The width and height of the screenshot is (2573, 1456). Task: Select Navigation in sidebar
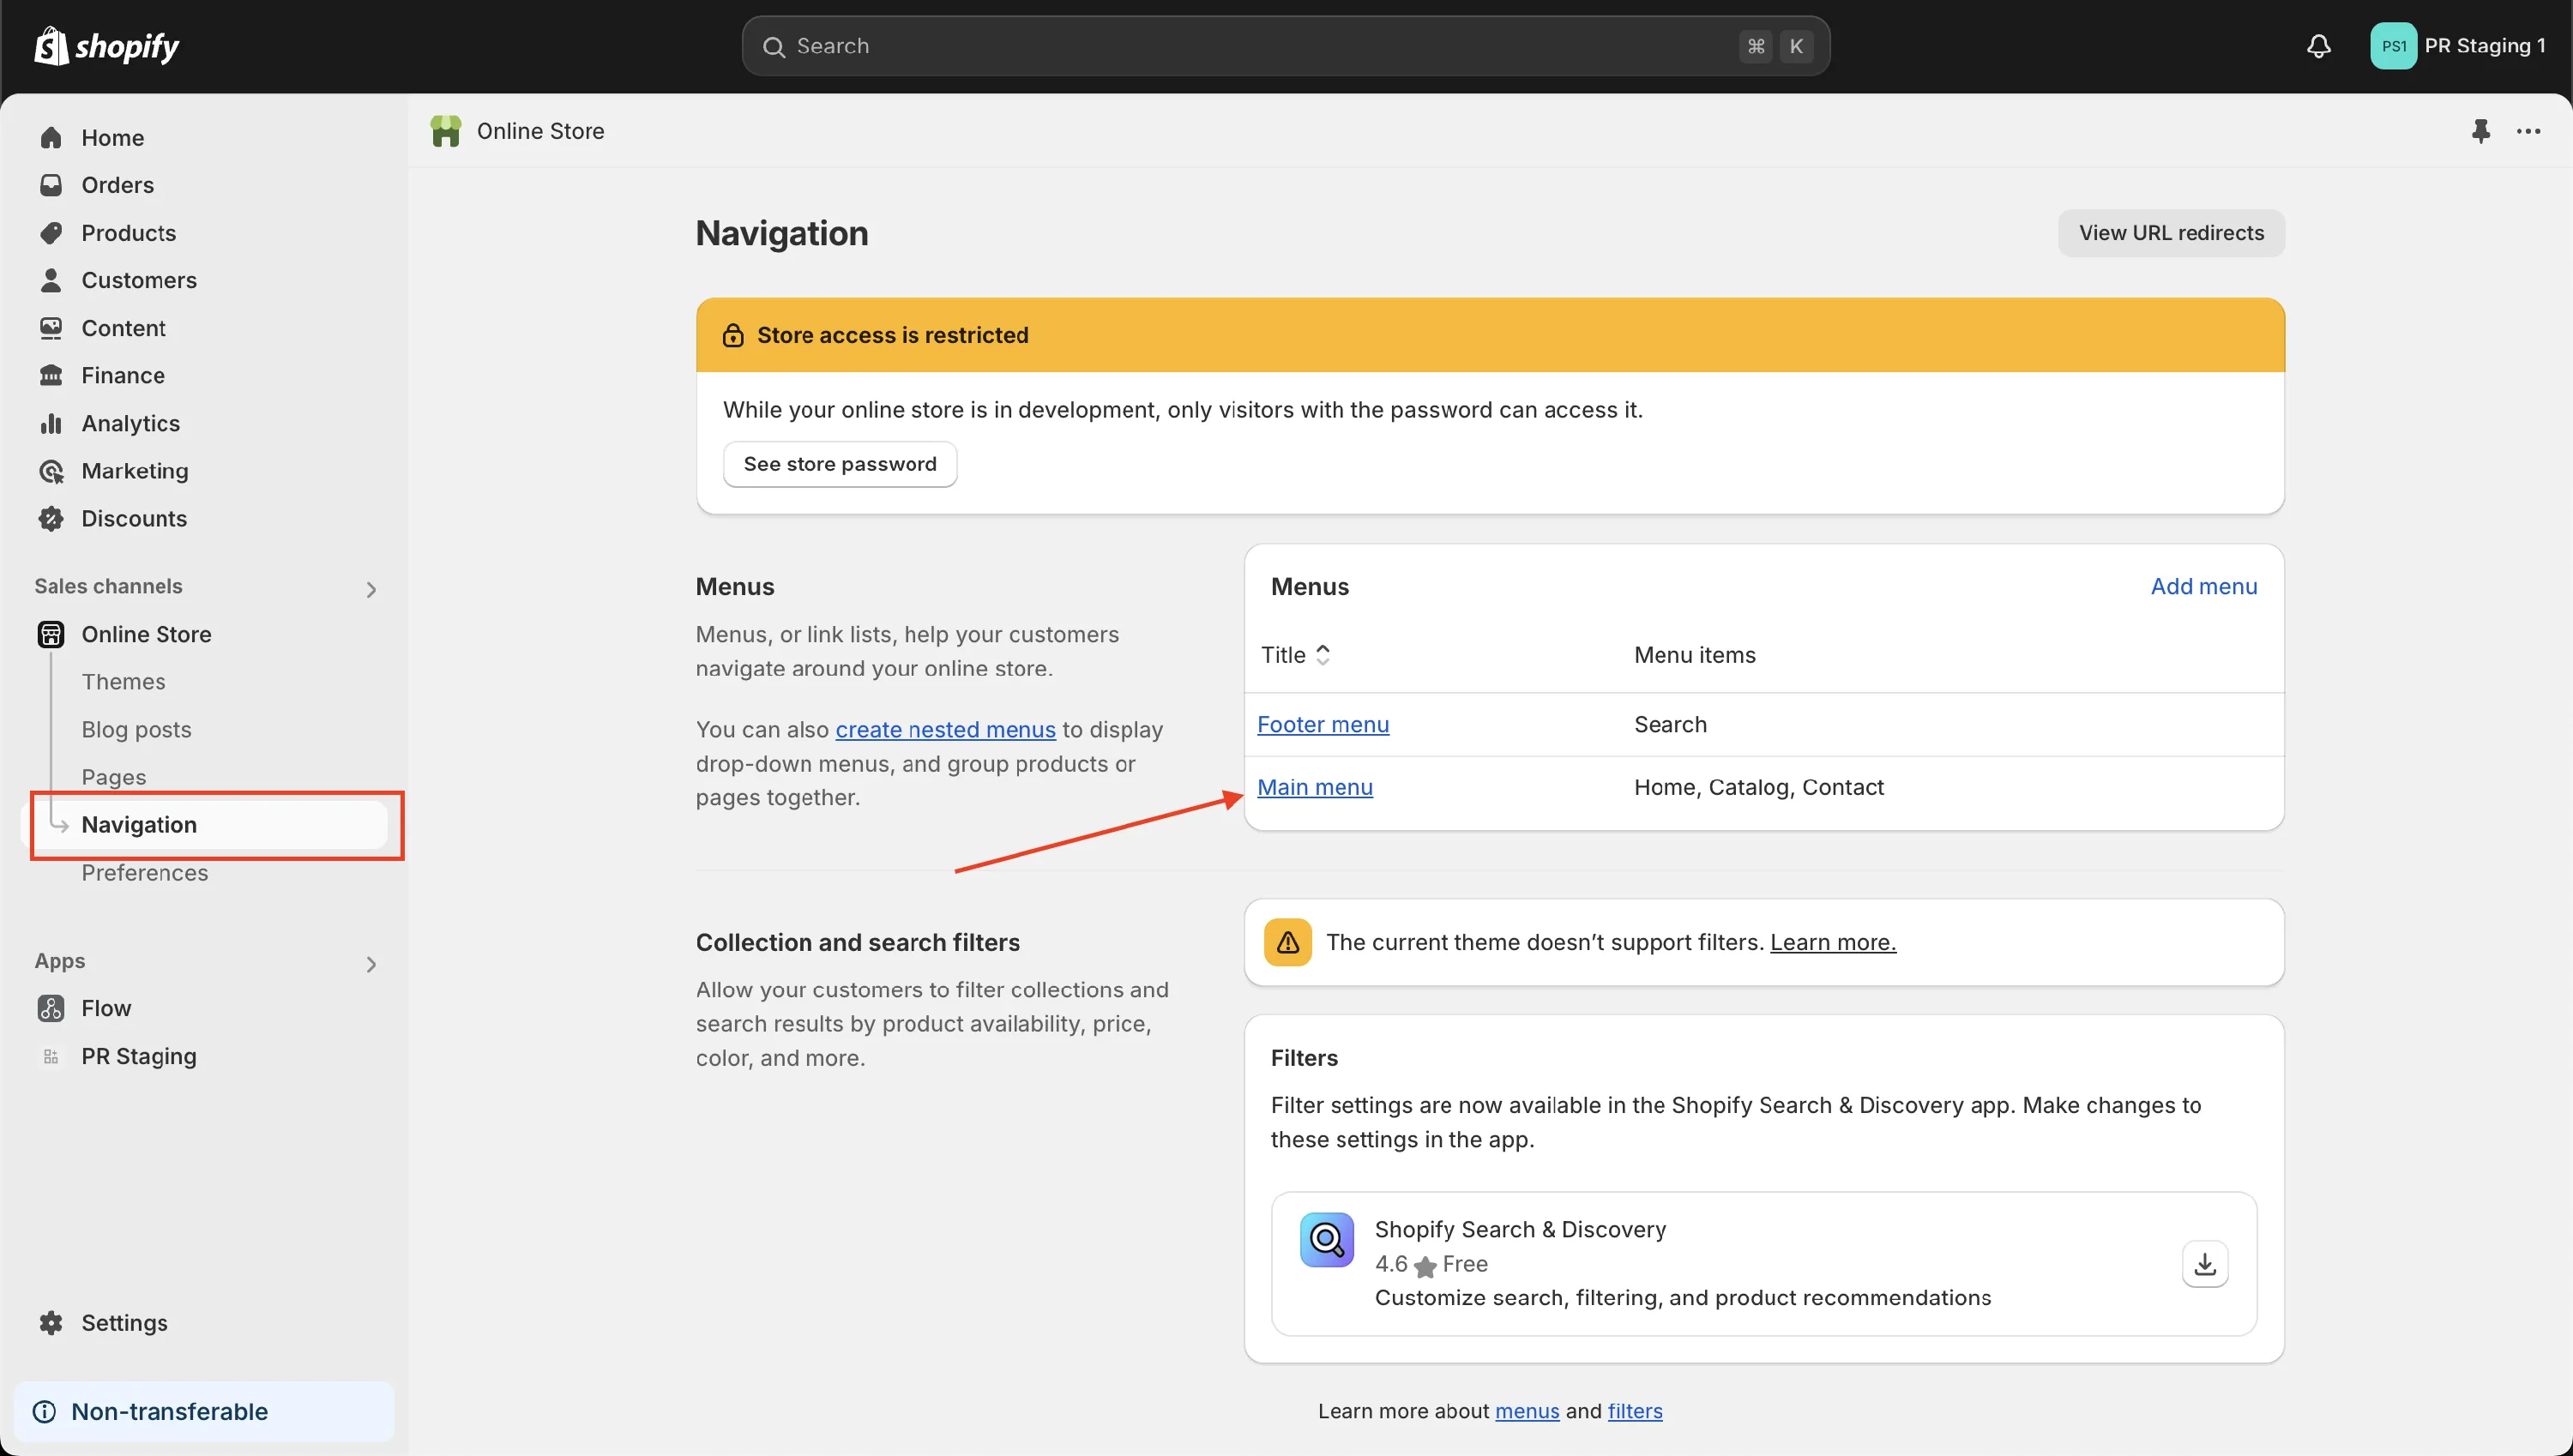(204, 825)
